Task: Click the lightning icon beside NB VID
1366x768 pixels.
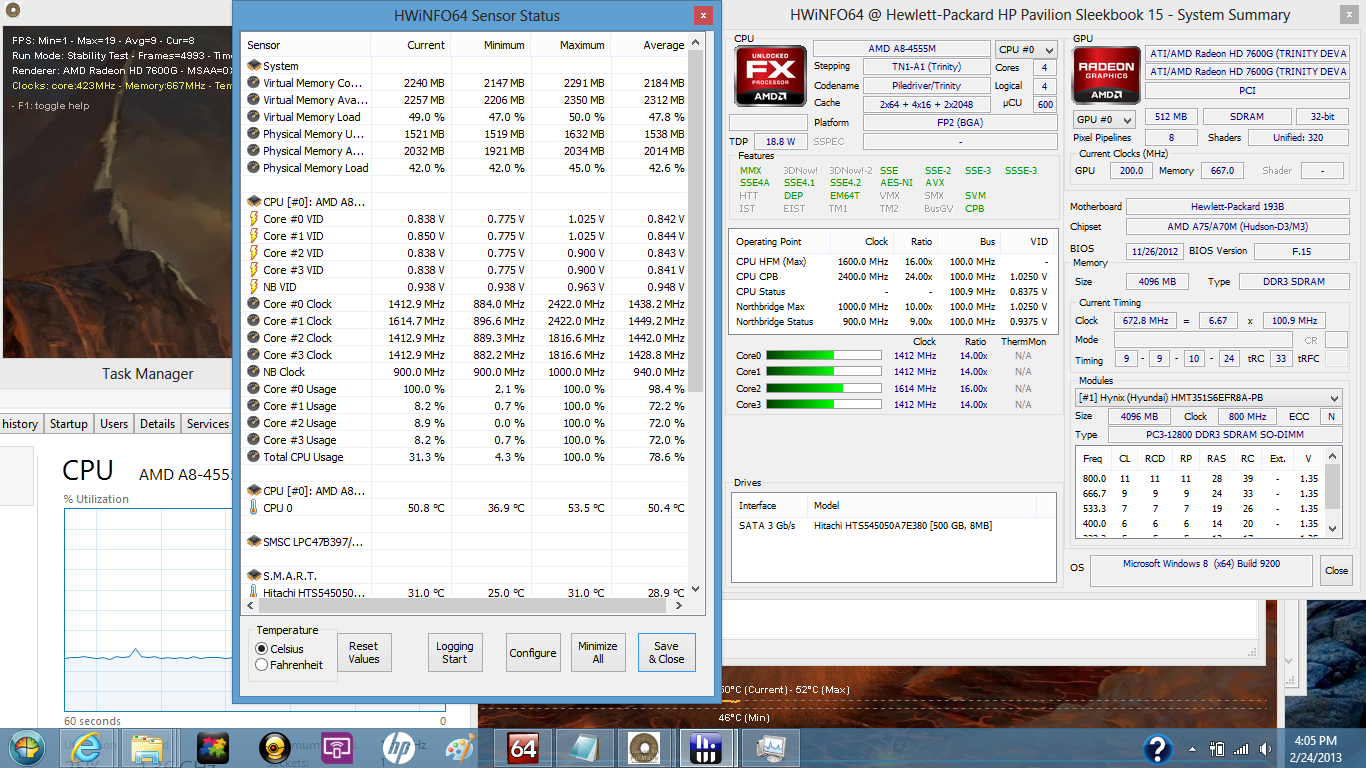Action: click(254, 287)
